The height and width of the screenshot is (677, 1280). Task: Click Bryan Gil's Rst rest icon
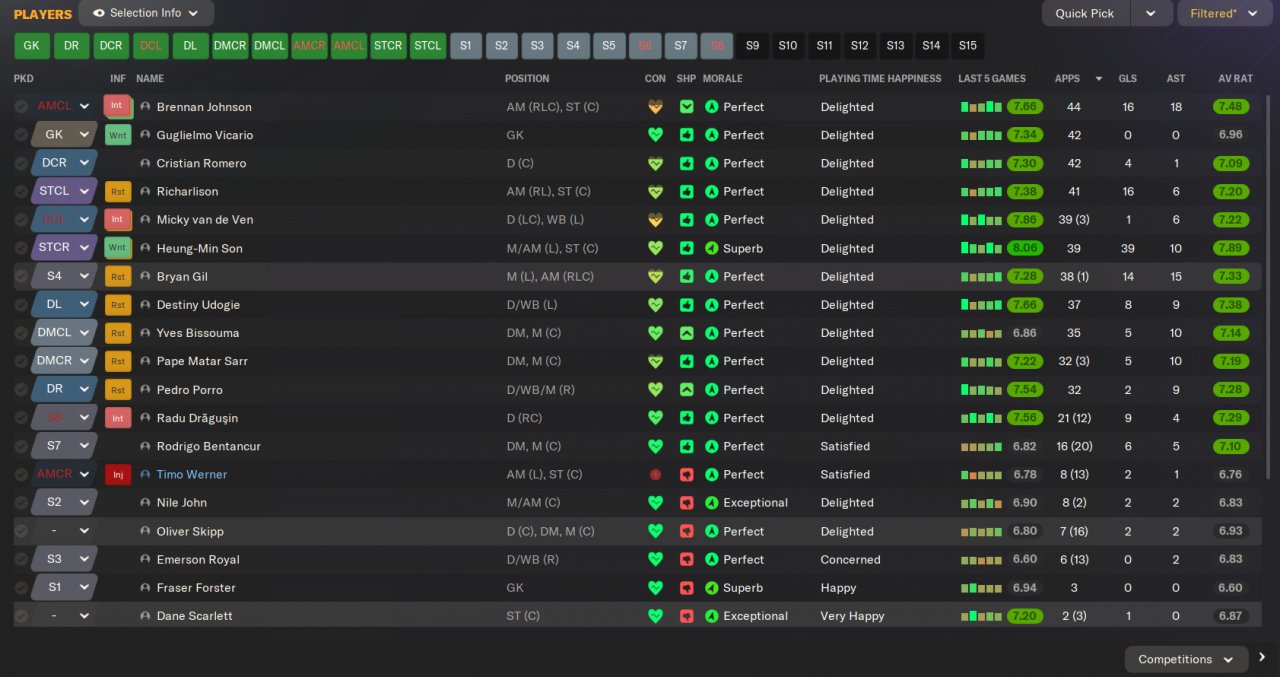click(118, 277)
